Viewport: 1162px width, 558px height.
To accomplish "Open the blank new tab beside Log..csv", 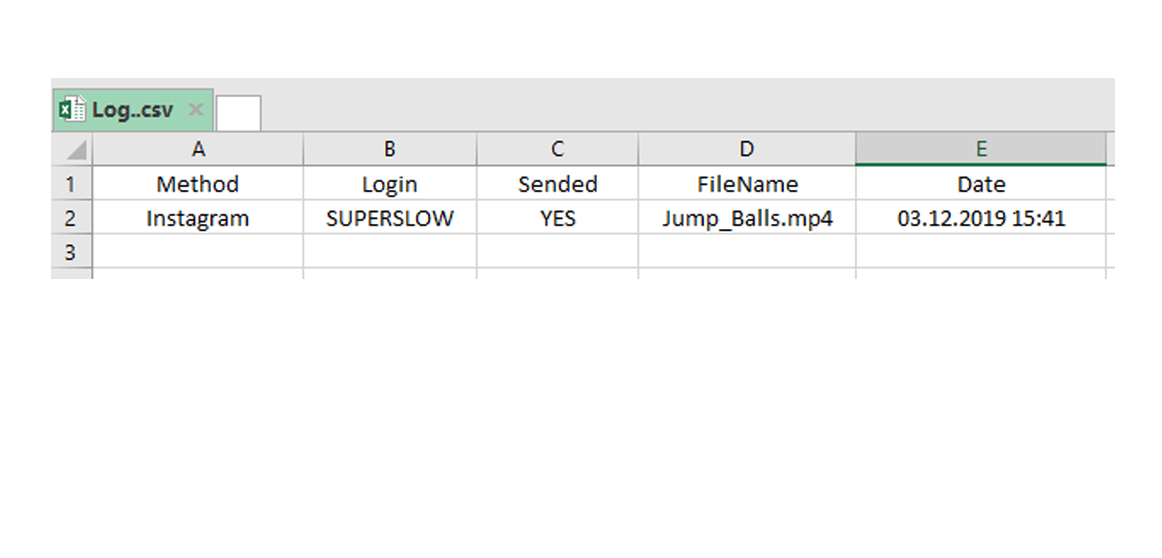I will (239, 113).
